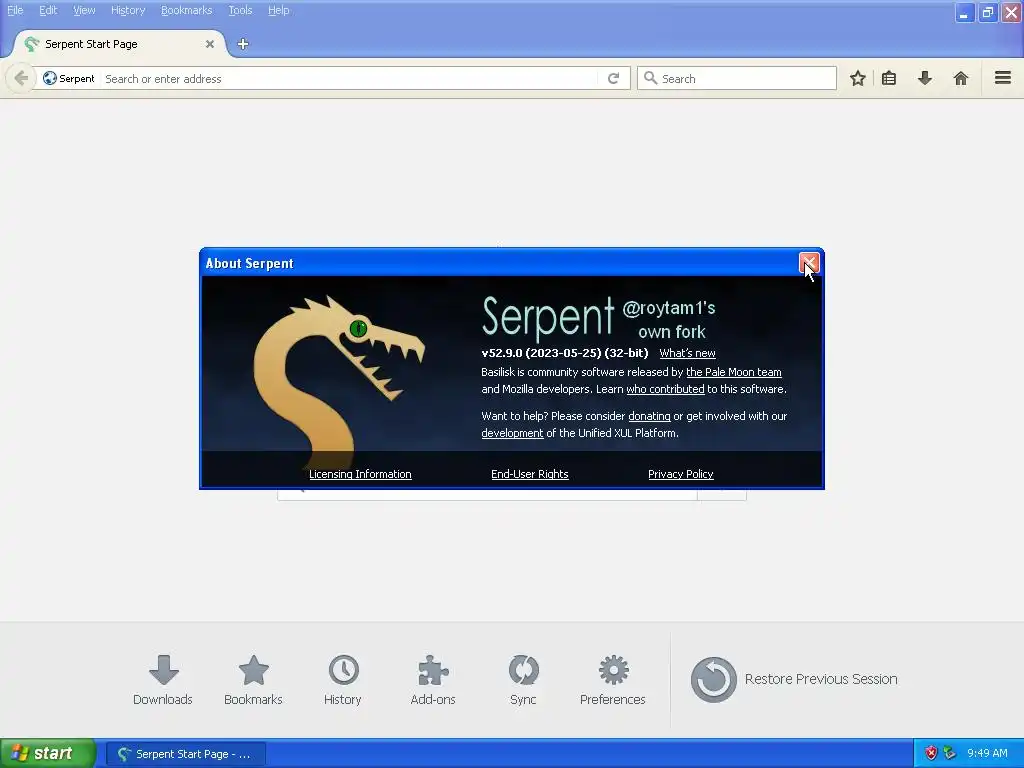The height and width of the screenshot is (768, 1024).
Task: Click the search magnifier icon
Action: click(650, 78)
